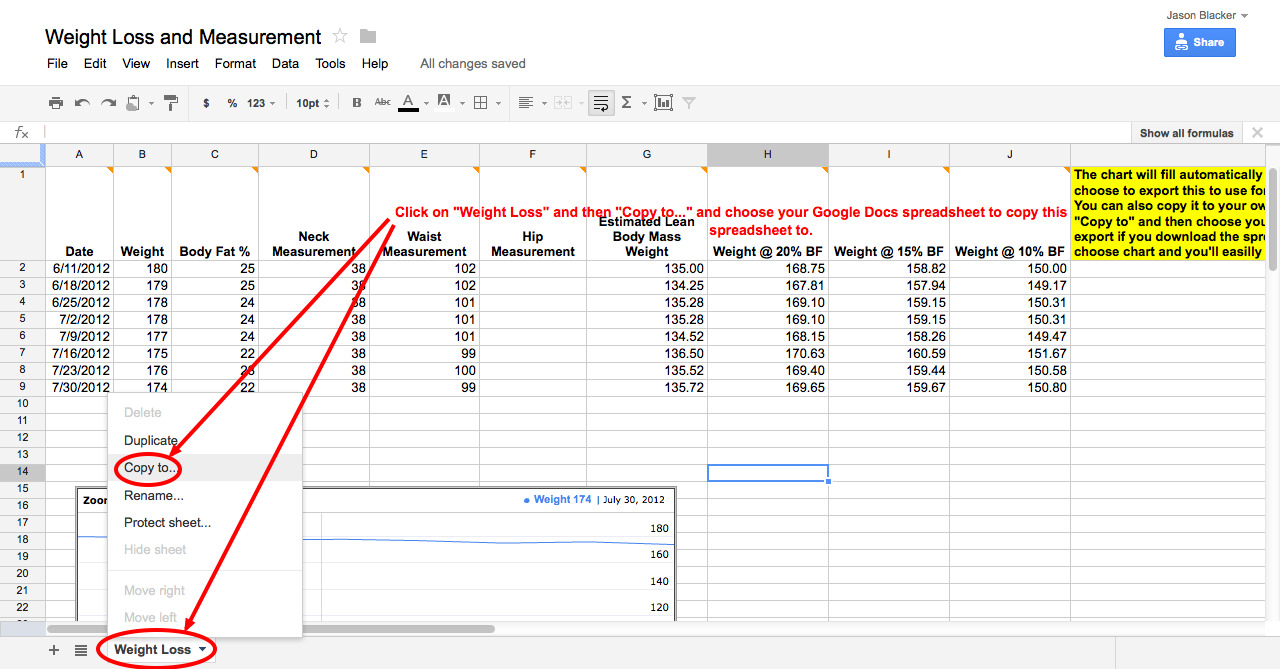Viewport: 1280px width, 669px height.
Task: Open the text color picker
Action: (409, 103)
